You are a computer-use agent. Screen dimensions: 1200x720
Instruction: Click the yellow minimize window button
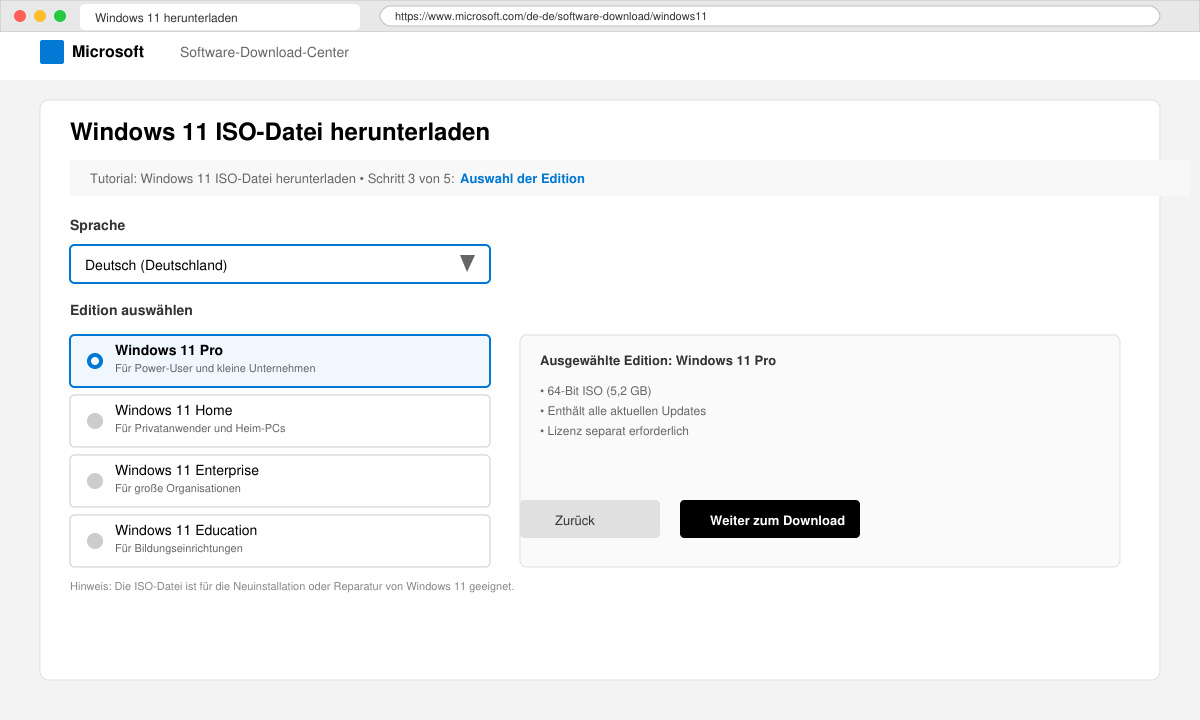pos(40,16)
